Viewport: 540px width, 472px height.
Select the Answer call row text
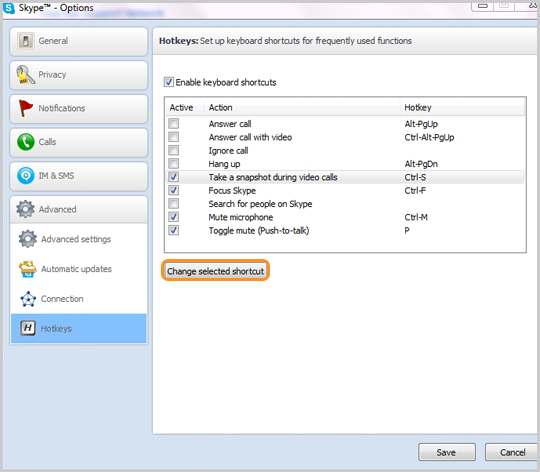(x=230, y=124)
